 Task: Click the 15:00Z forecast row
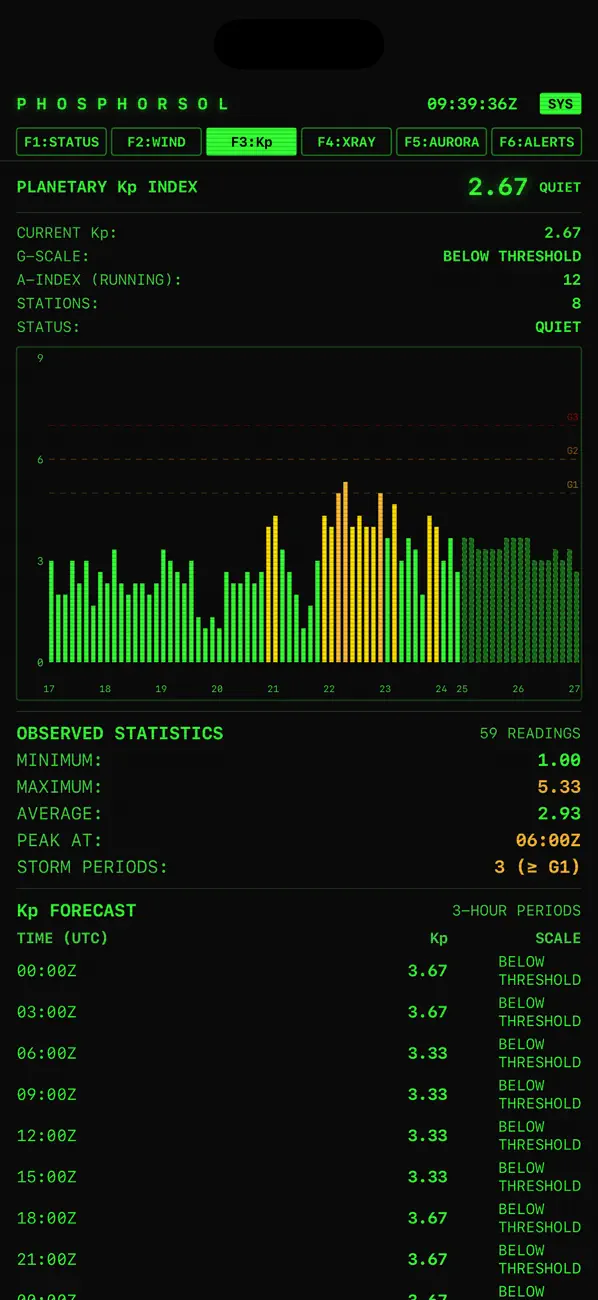(299, 1177)
